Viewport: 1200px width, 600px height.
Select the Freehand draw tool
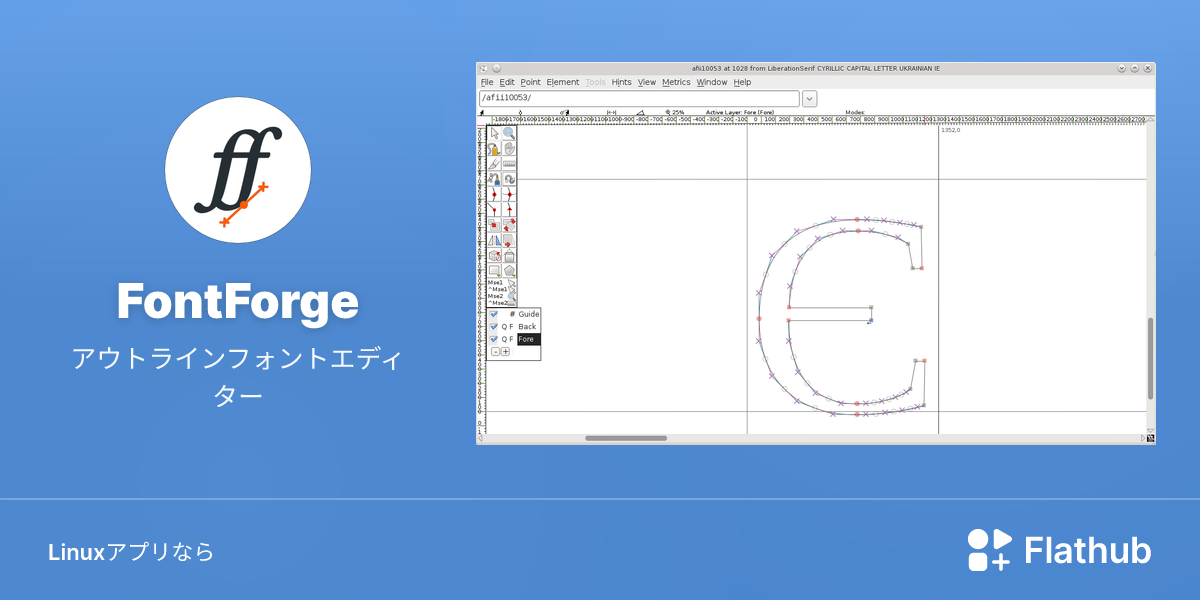[x=494, y=148]
